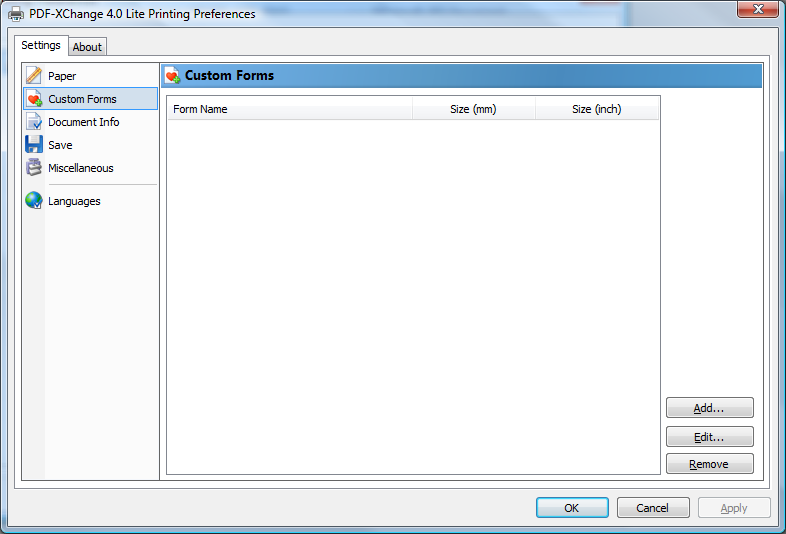Confirm with the OK button
Screen dimensions: 786x534
tap(572, 508)
